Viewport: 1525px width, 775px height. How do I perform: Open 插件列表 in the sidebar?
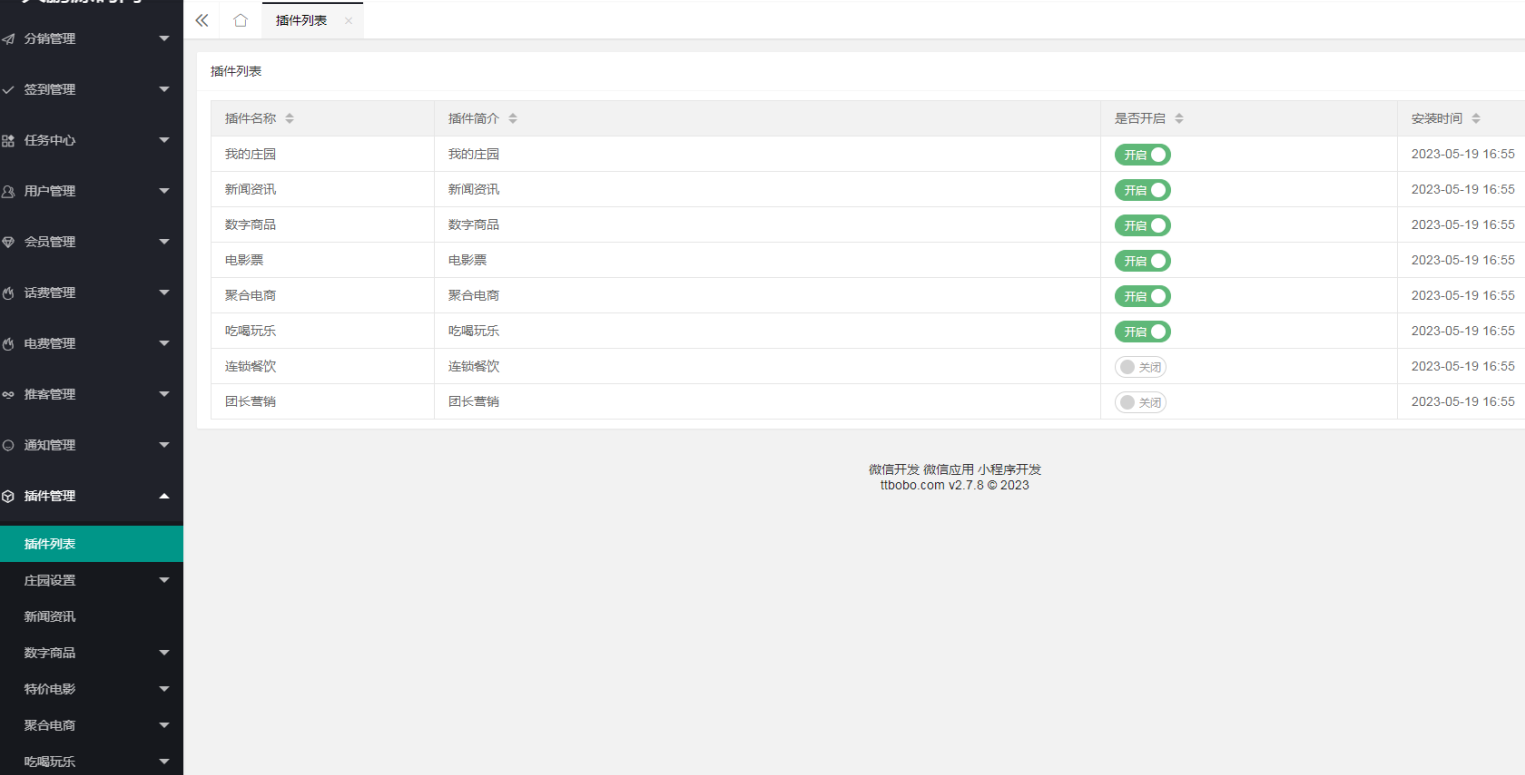(x=91, y=544)
